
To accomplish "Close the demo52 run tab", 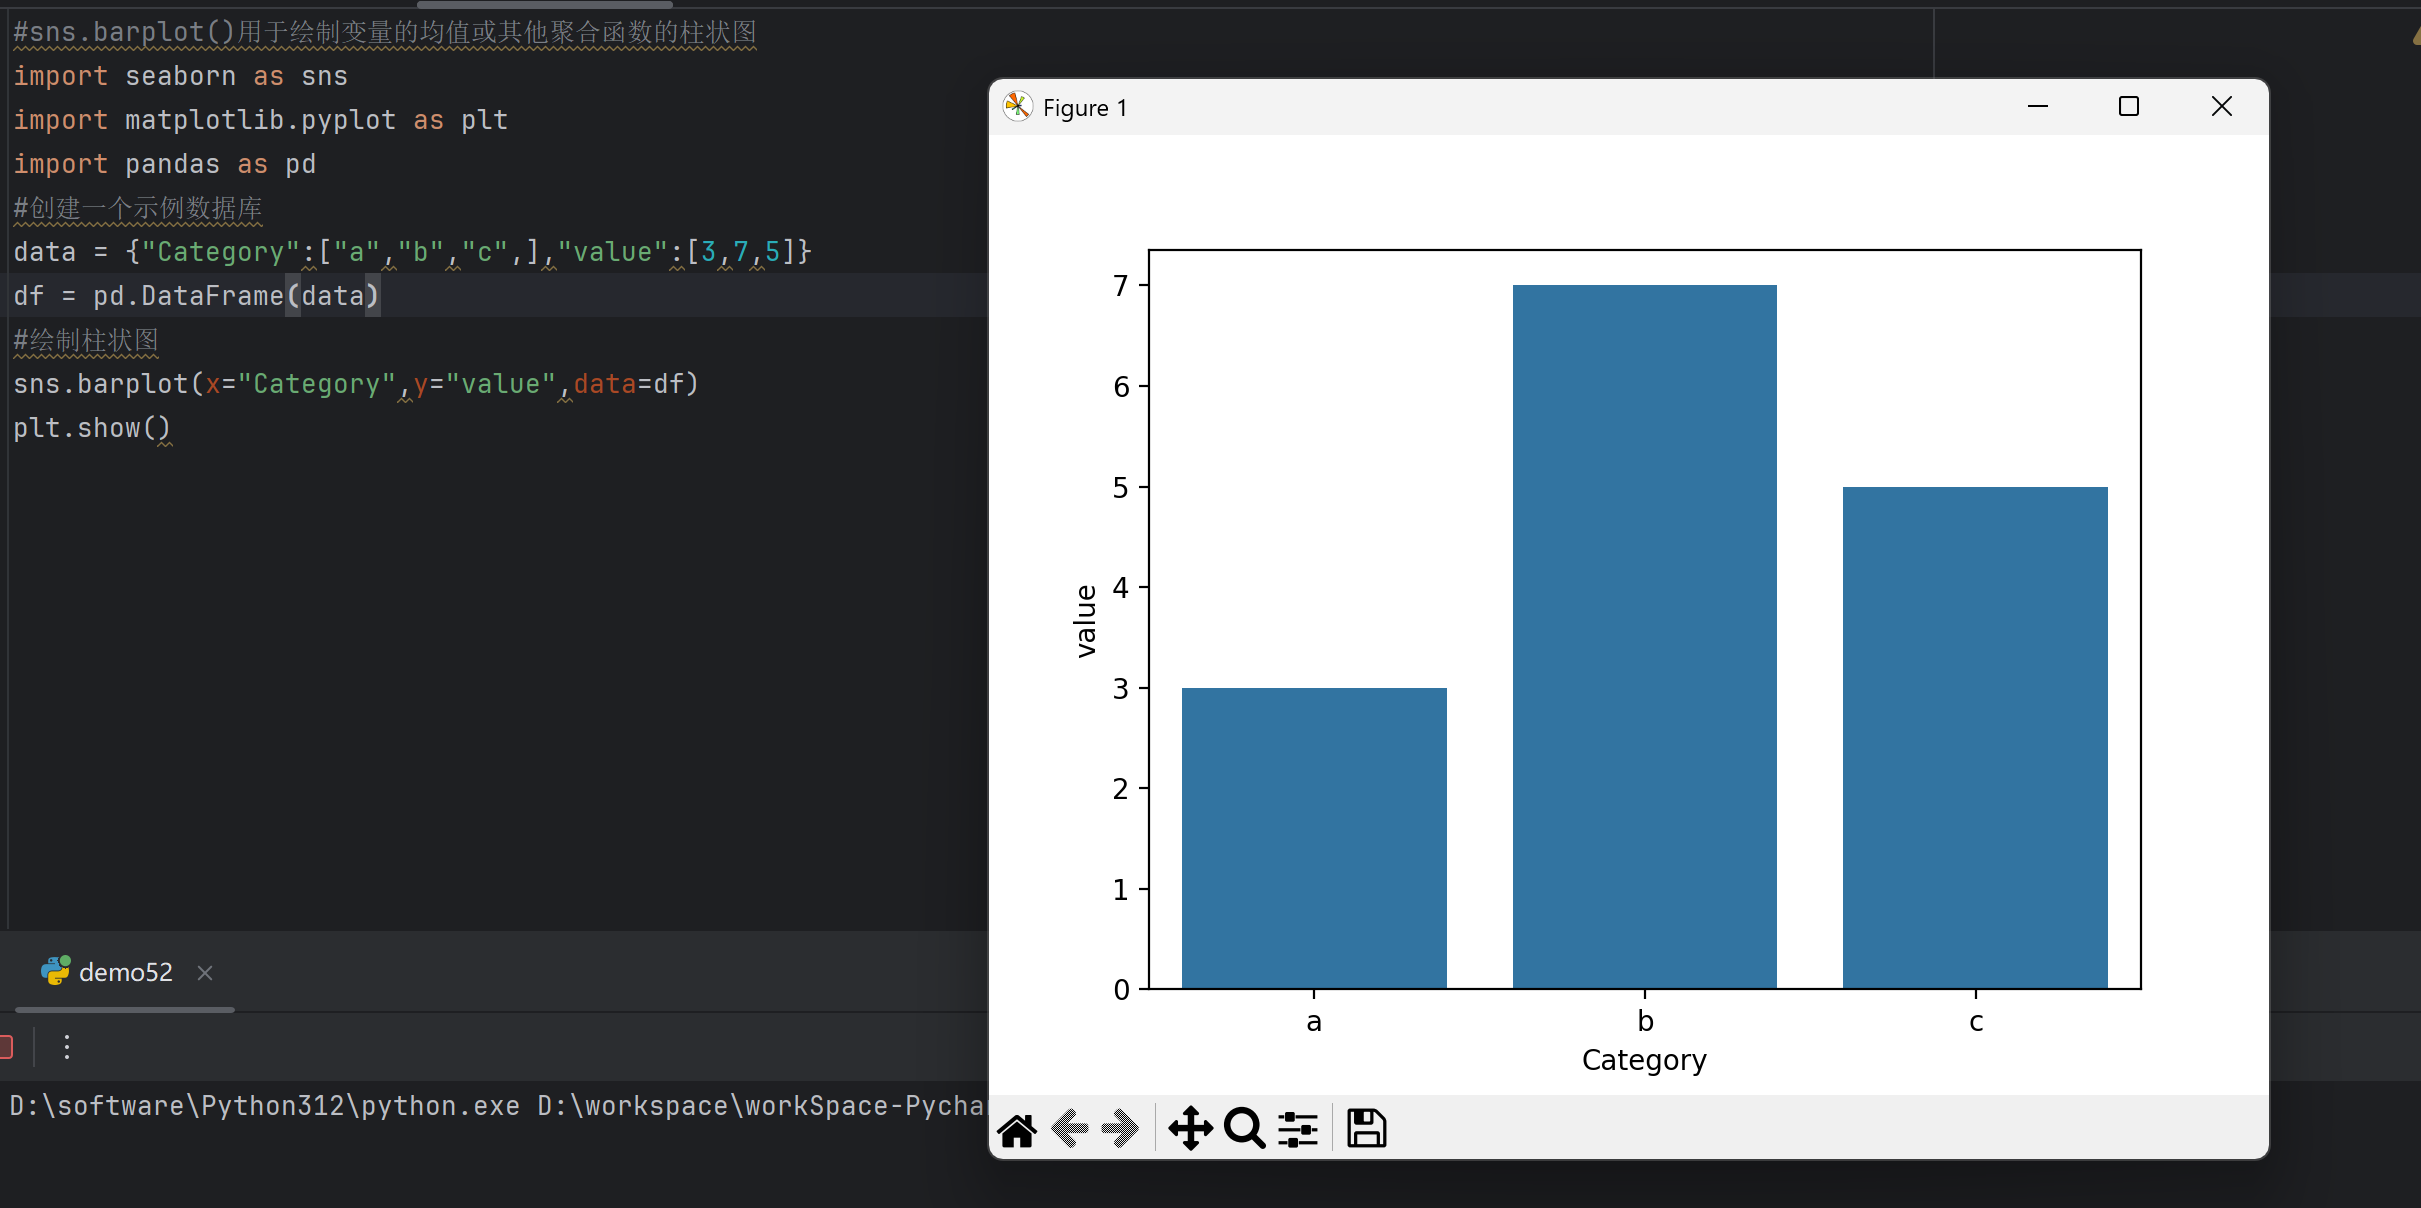I will pyautogui.click(x=205, y=973).
